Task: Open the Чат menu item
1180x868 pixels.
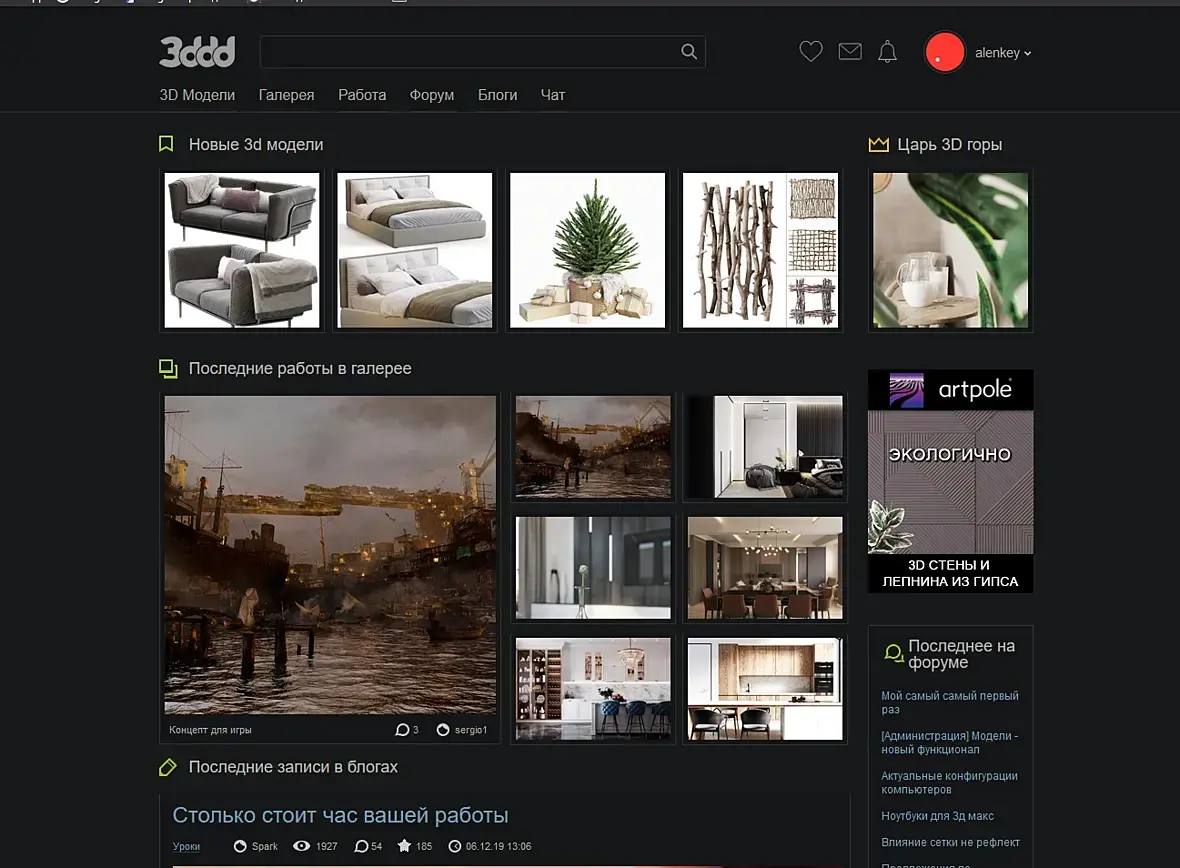Action: [552, 95]
